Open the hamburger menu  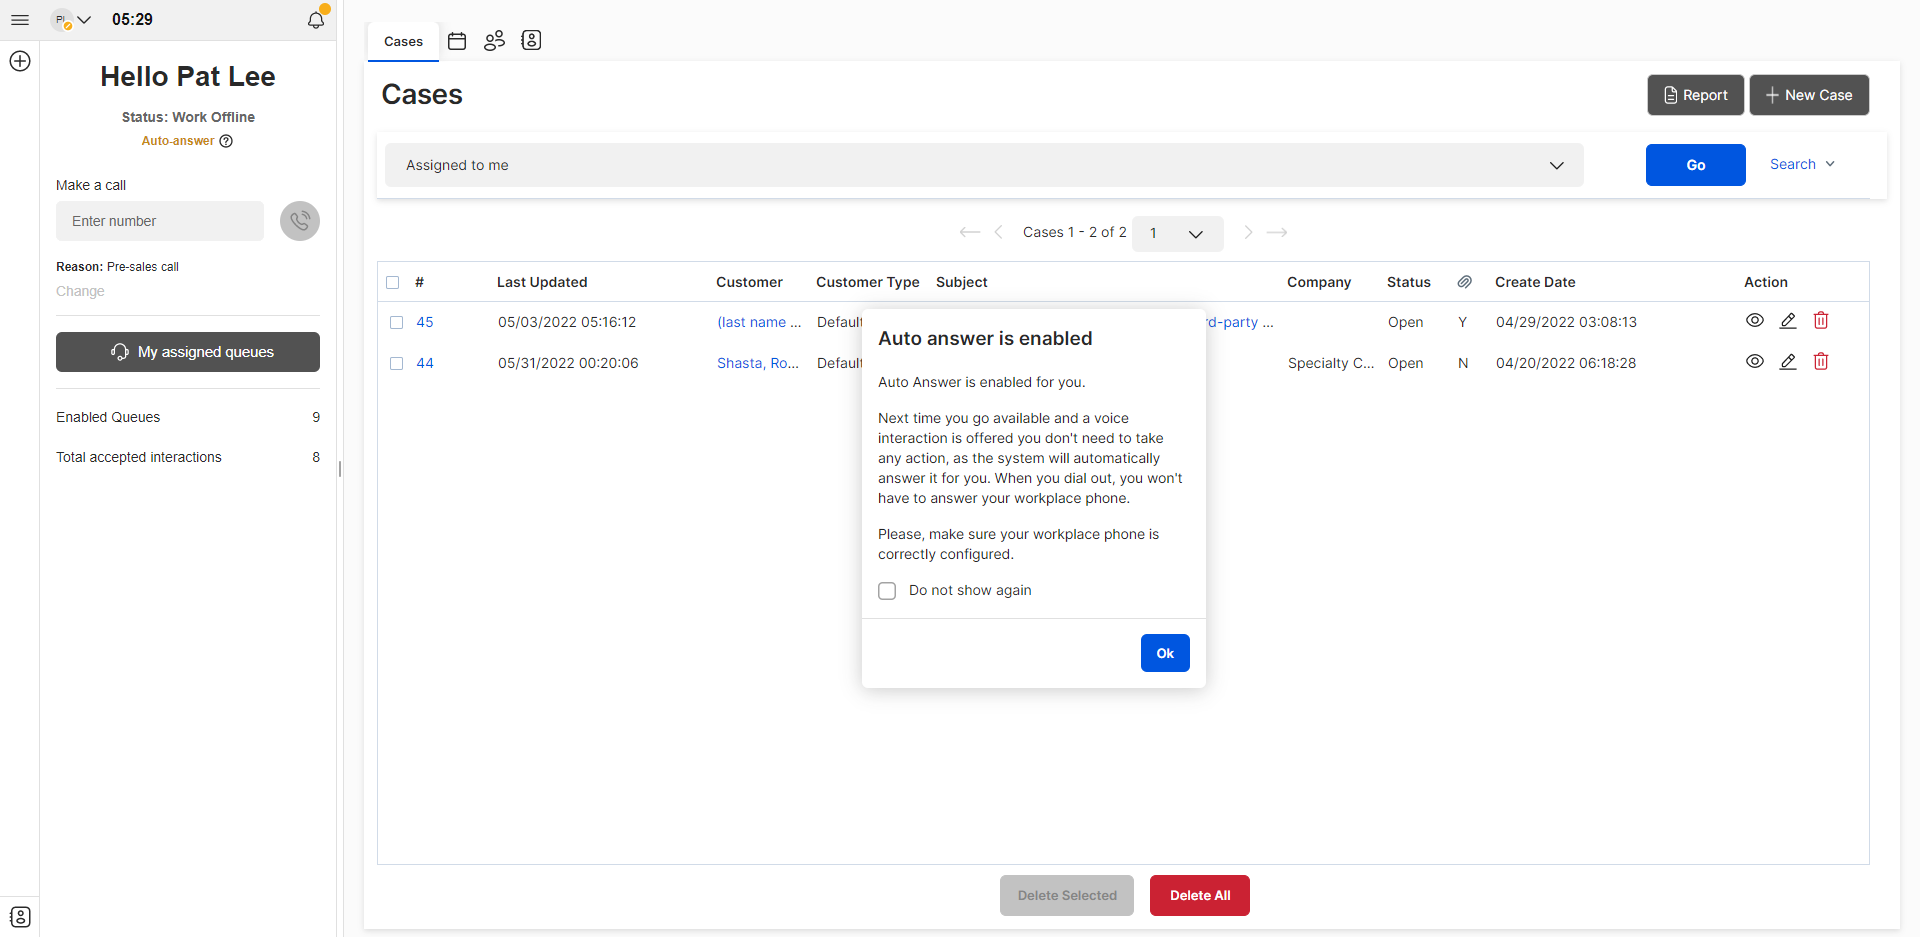(20, 20)
